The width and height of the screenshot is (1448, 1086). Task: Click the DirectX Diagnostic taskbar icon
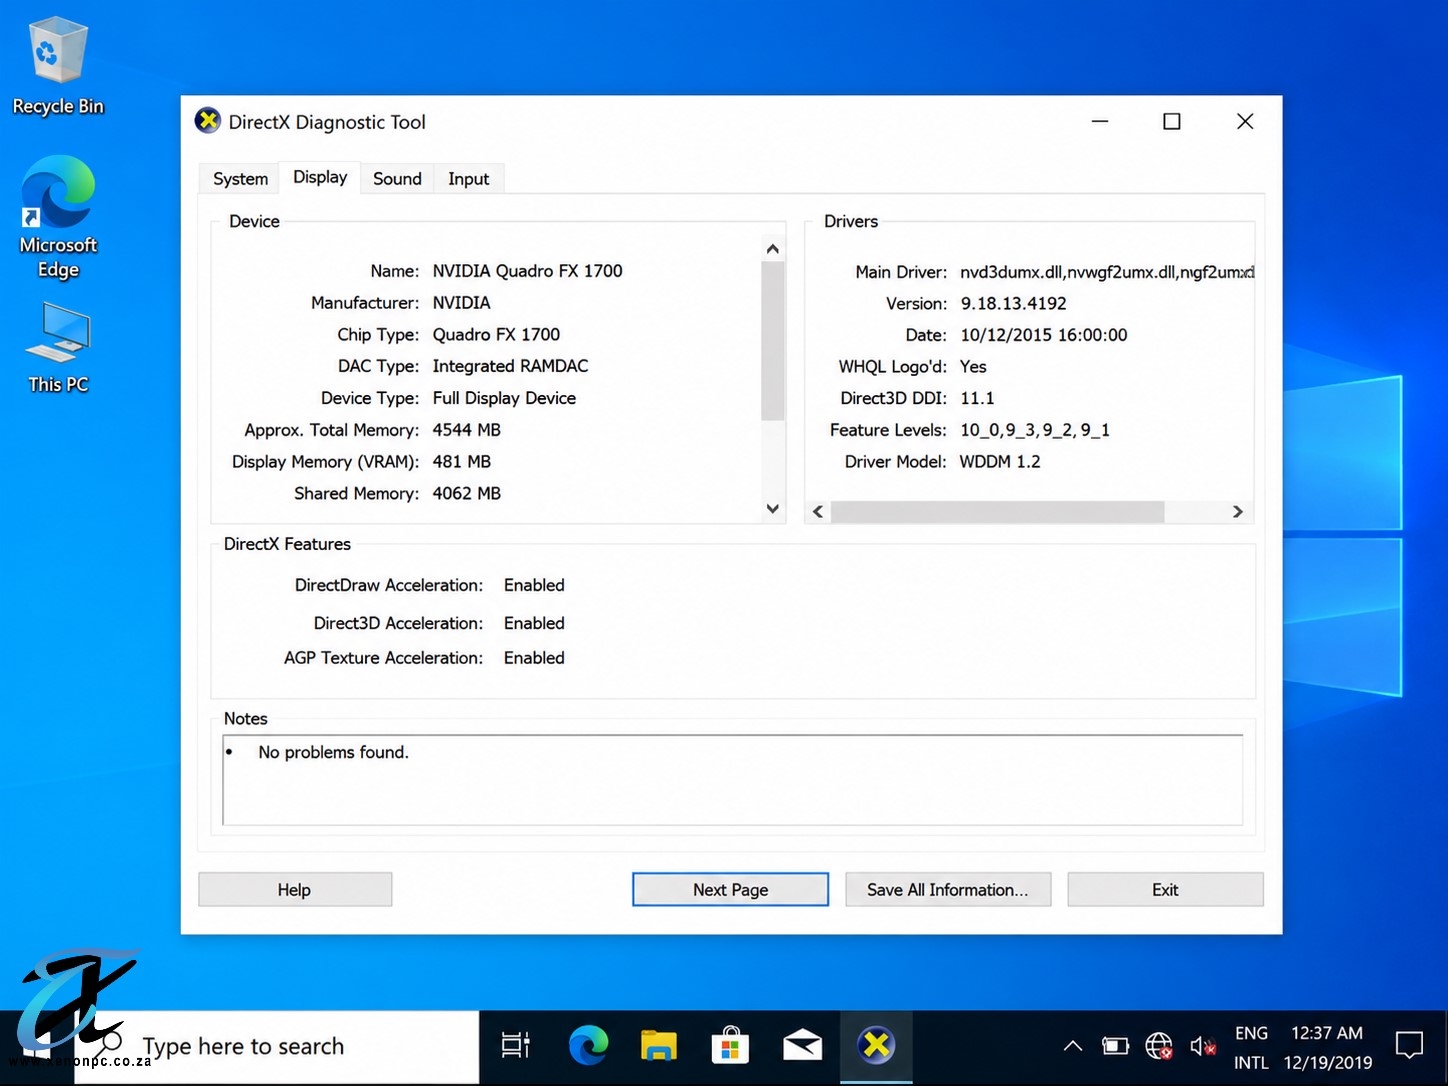click(x=876, y=1046)
